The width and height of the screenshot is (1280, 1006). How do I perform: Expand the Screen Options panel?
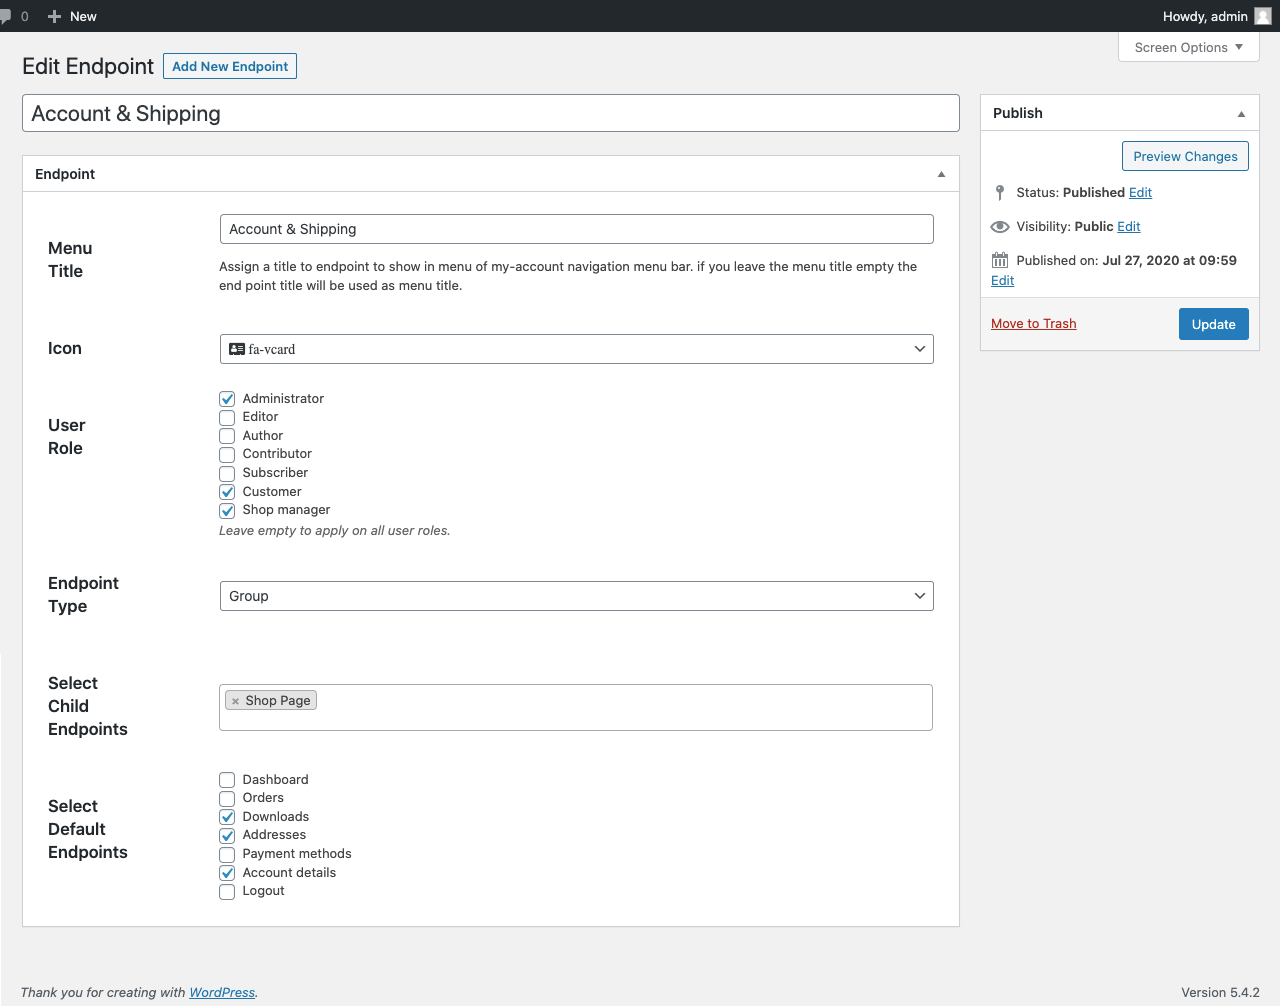(x=1188, y=47)
